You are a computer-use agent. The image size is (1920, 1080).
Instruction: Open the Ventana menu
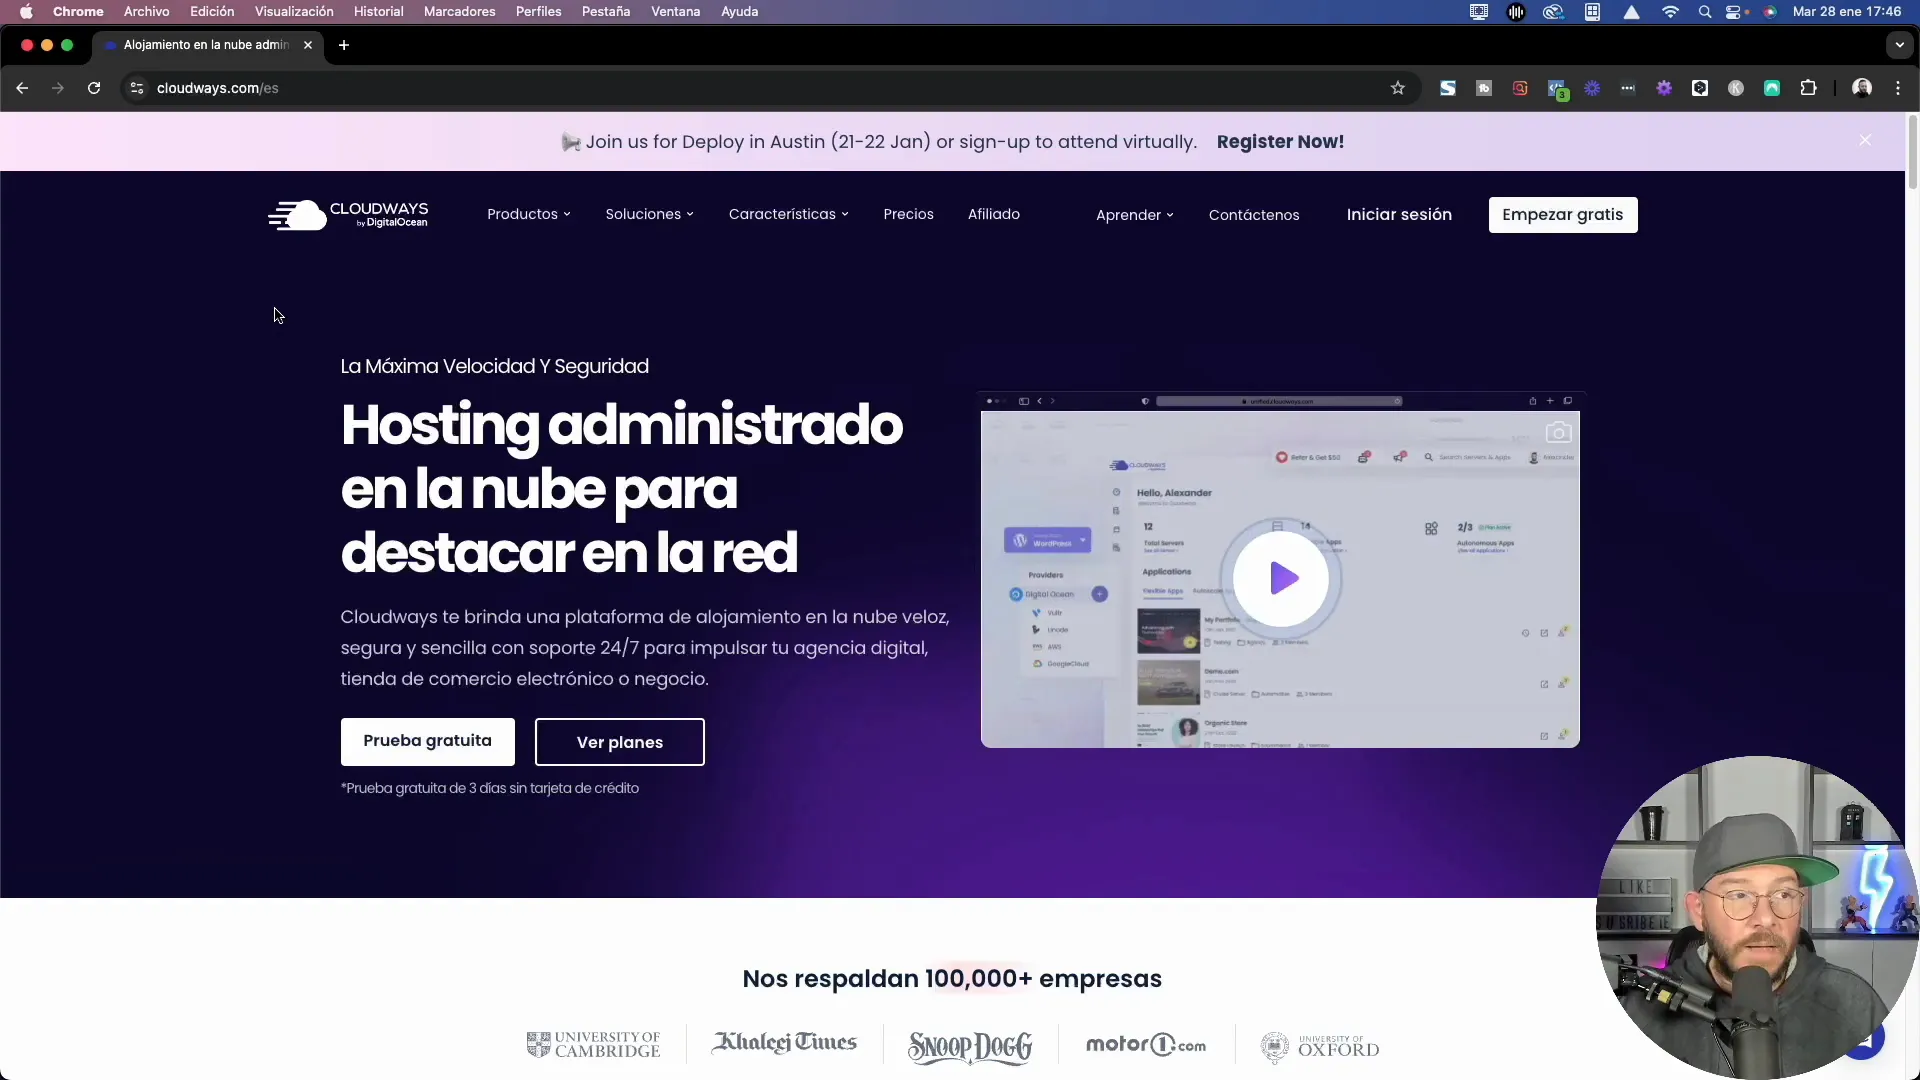pos(676,12)
